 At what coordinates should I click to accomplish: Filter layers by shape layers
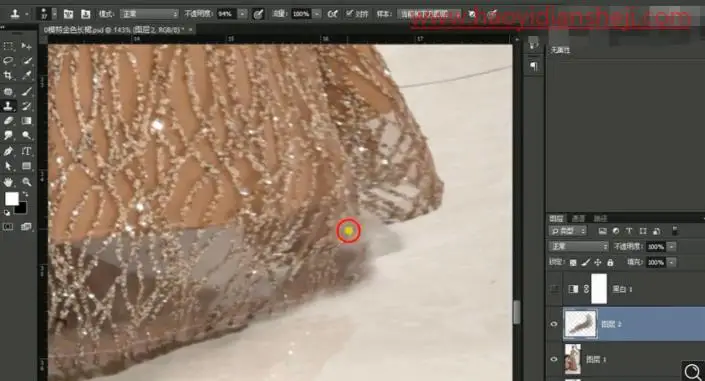[x=643, y=231]
